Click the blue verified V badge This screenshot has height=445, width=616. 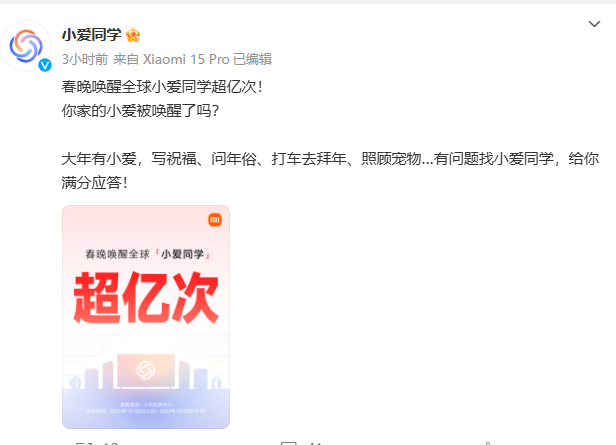pos(45,65)
